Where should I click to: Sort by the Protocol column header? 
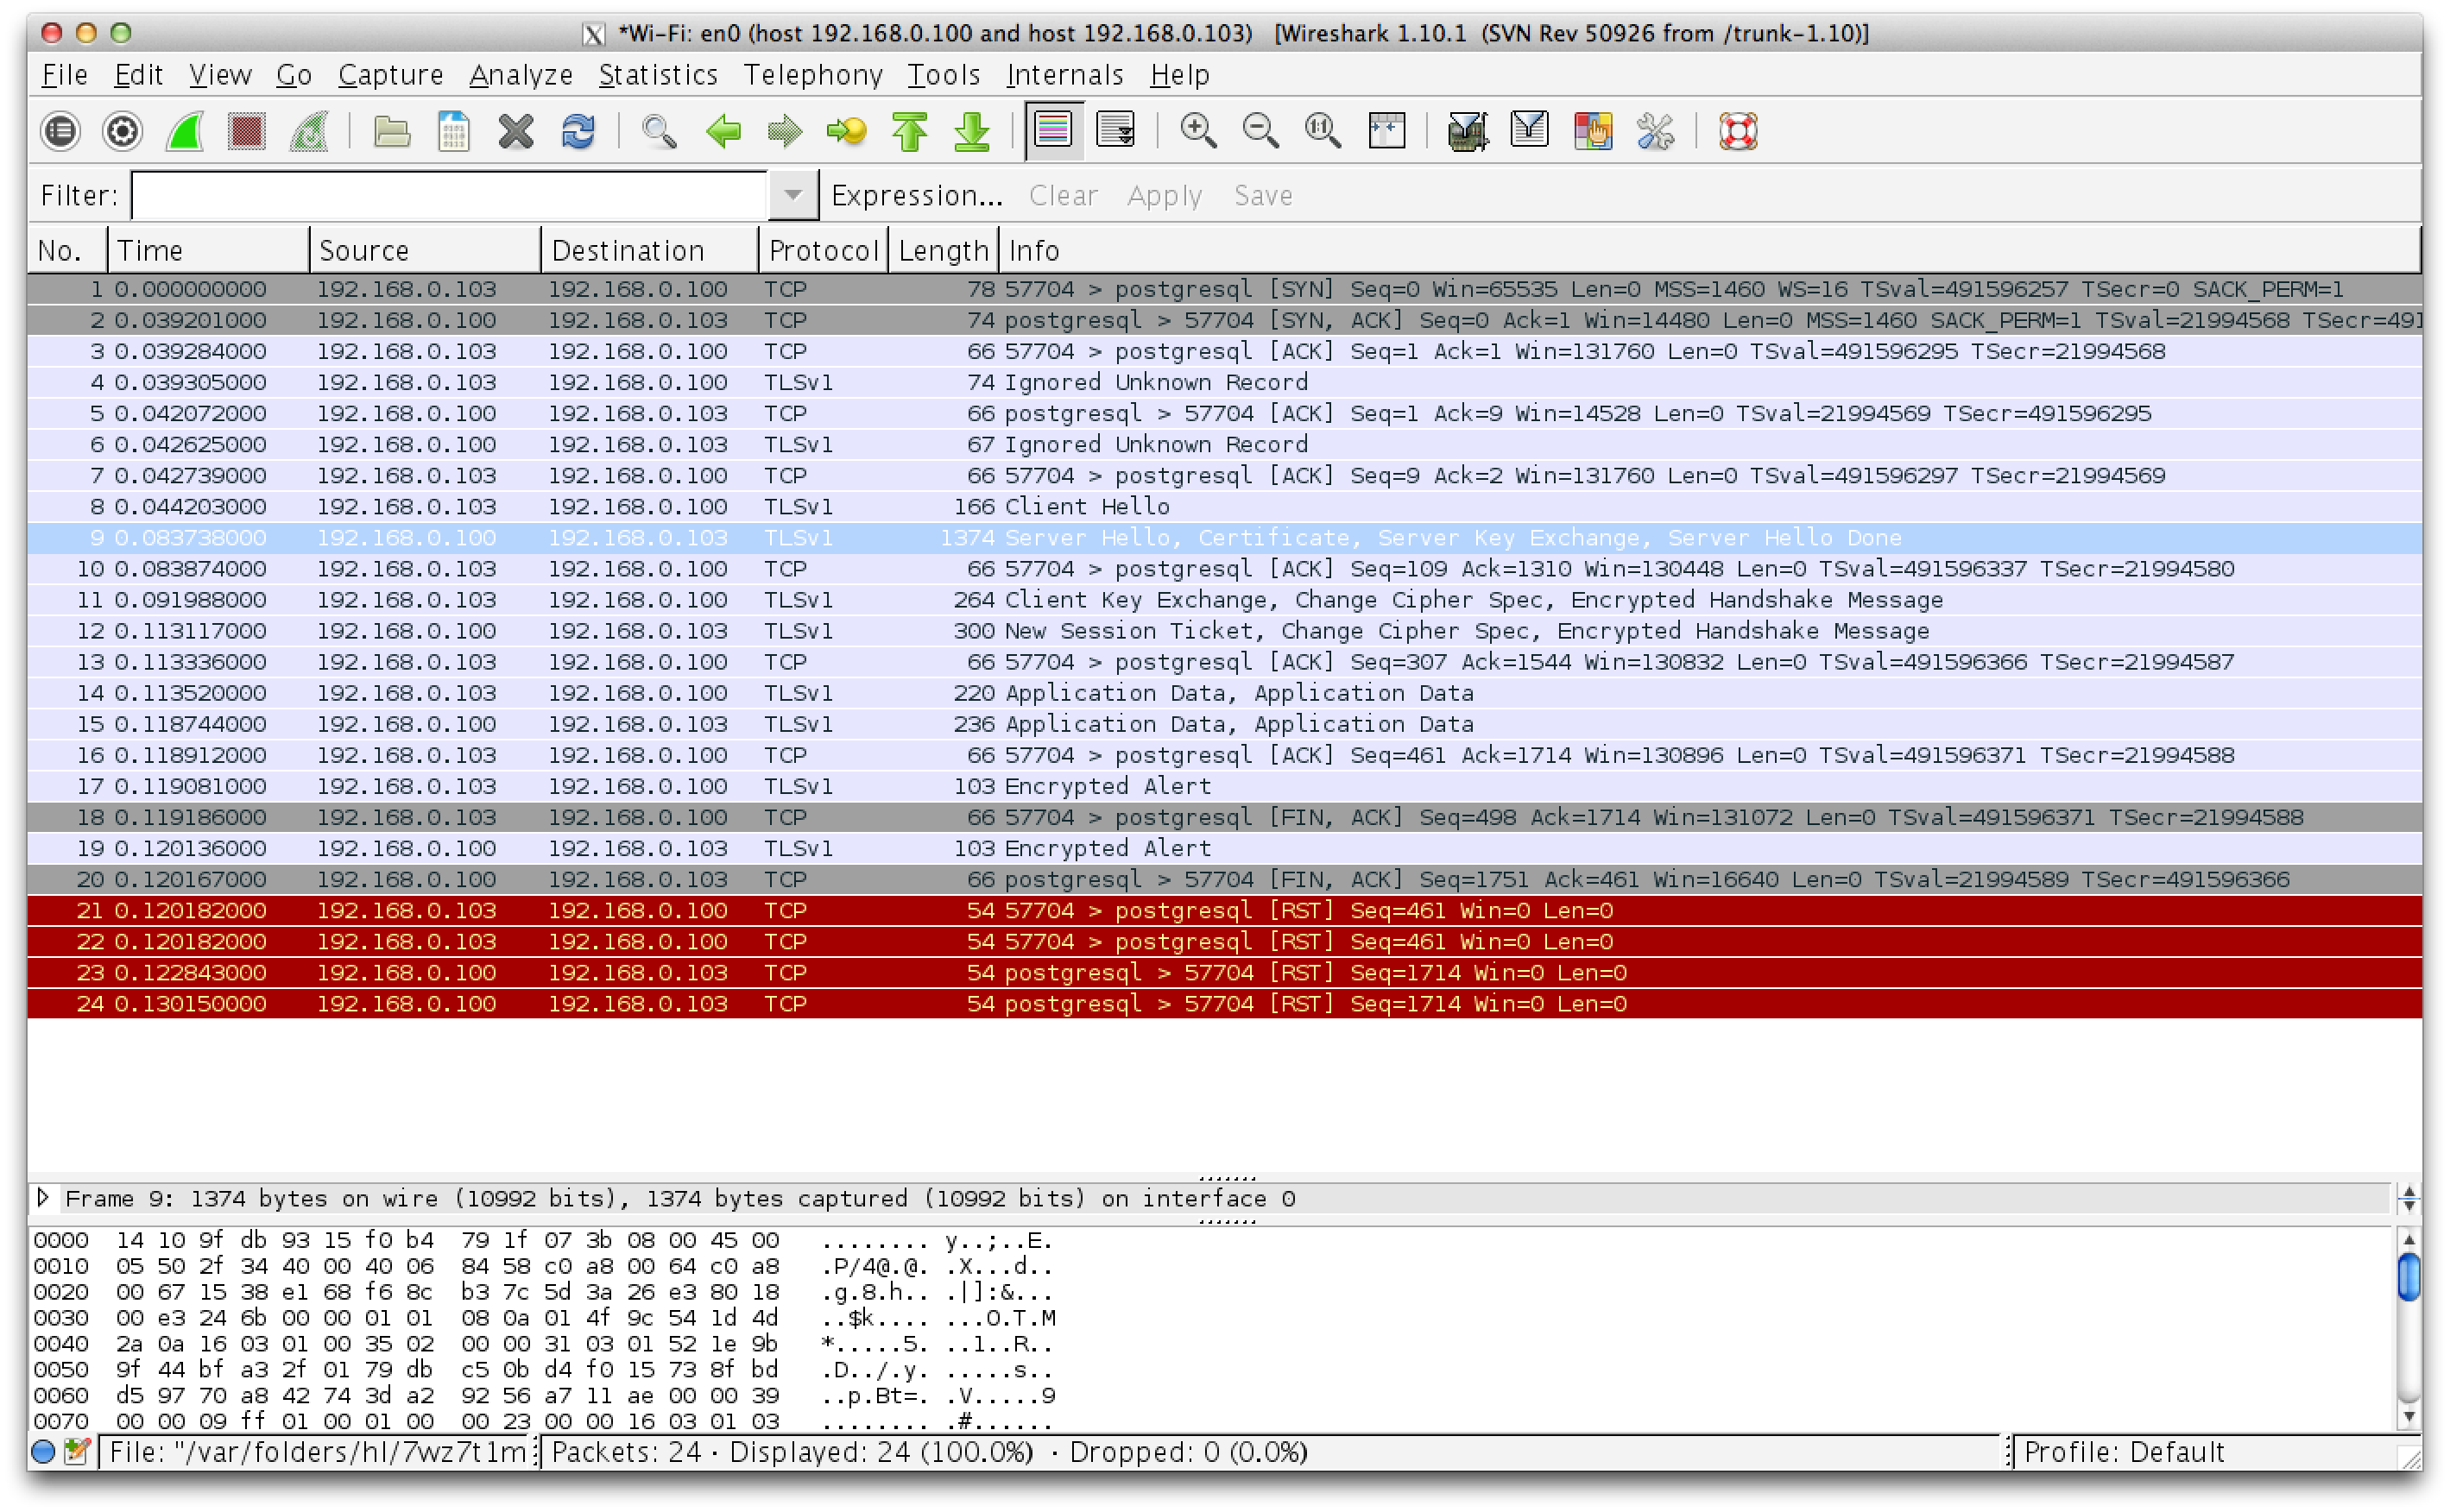tap(823, 250)
